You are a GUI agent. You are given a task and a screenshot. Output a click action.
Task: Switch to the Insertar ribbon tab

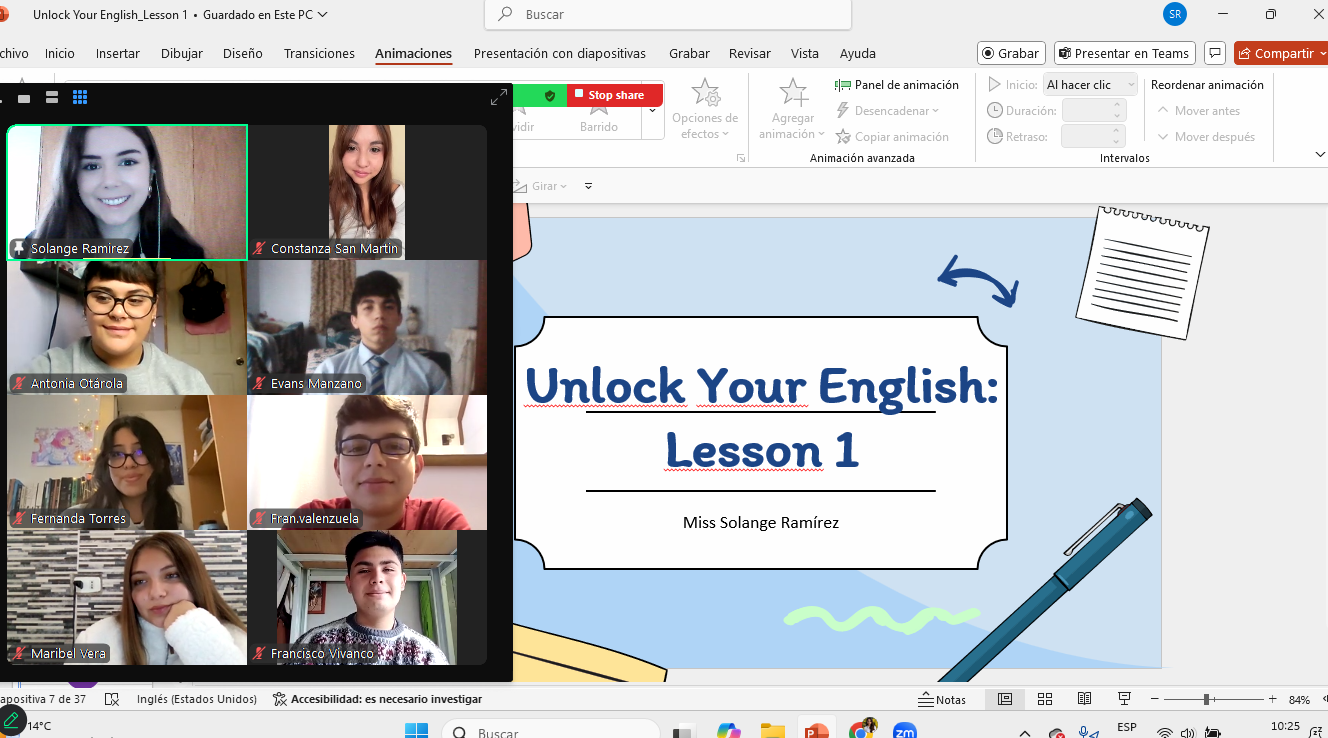pyautogui.click(x=118, y=53)
